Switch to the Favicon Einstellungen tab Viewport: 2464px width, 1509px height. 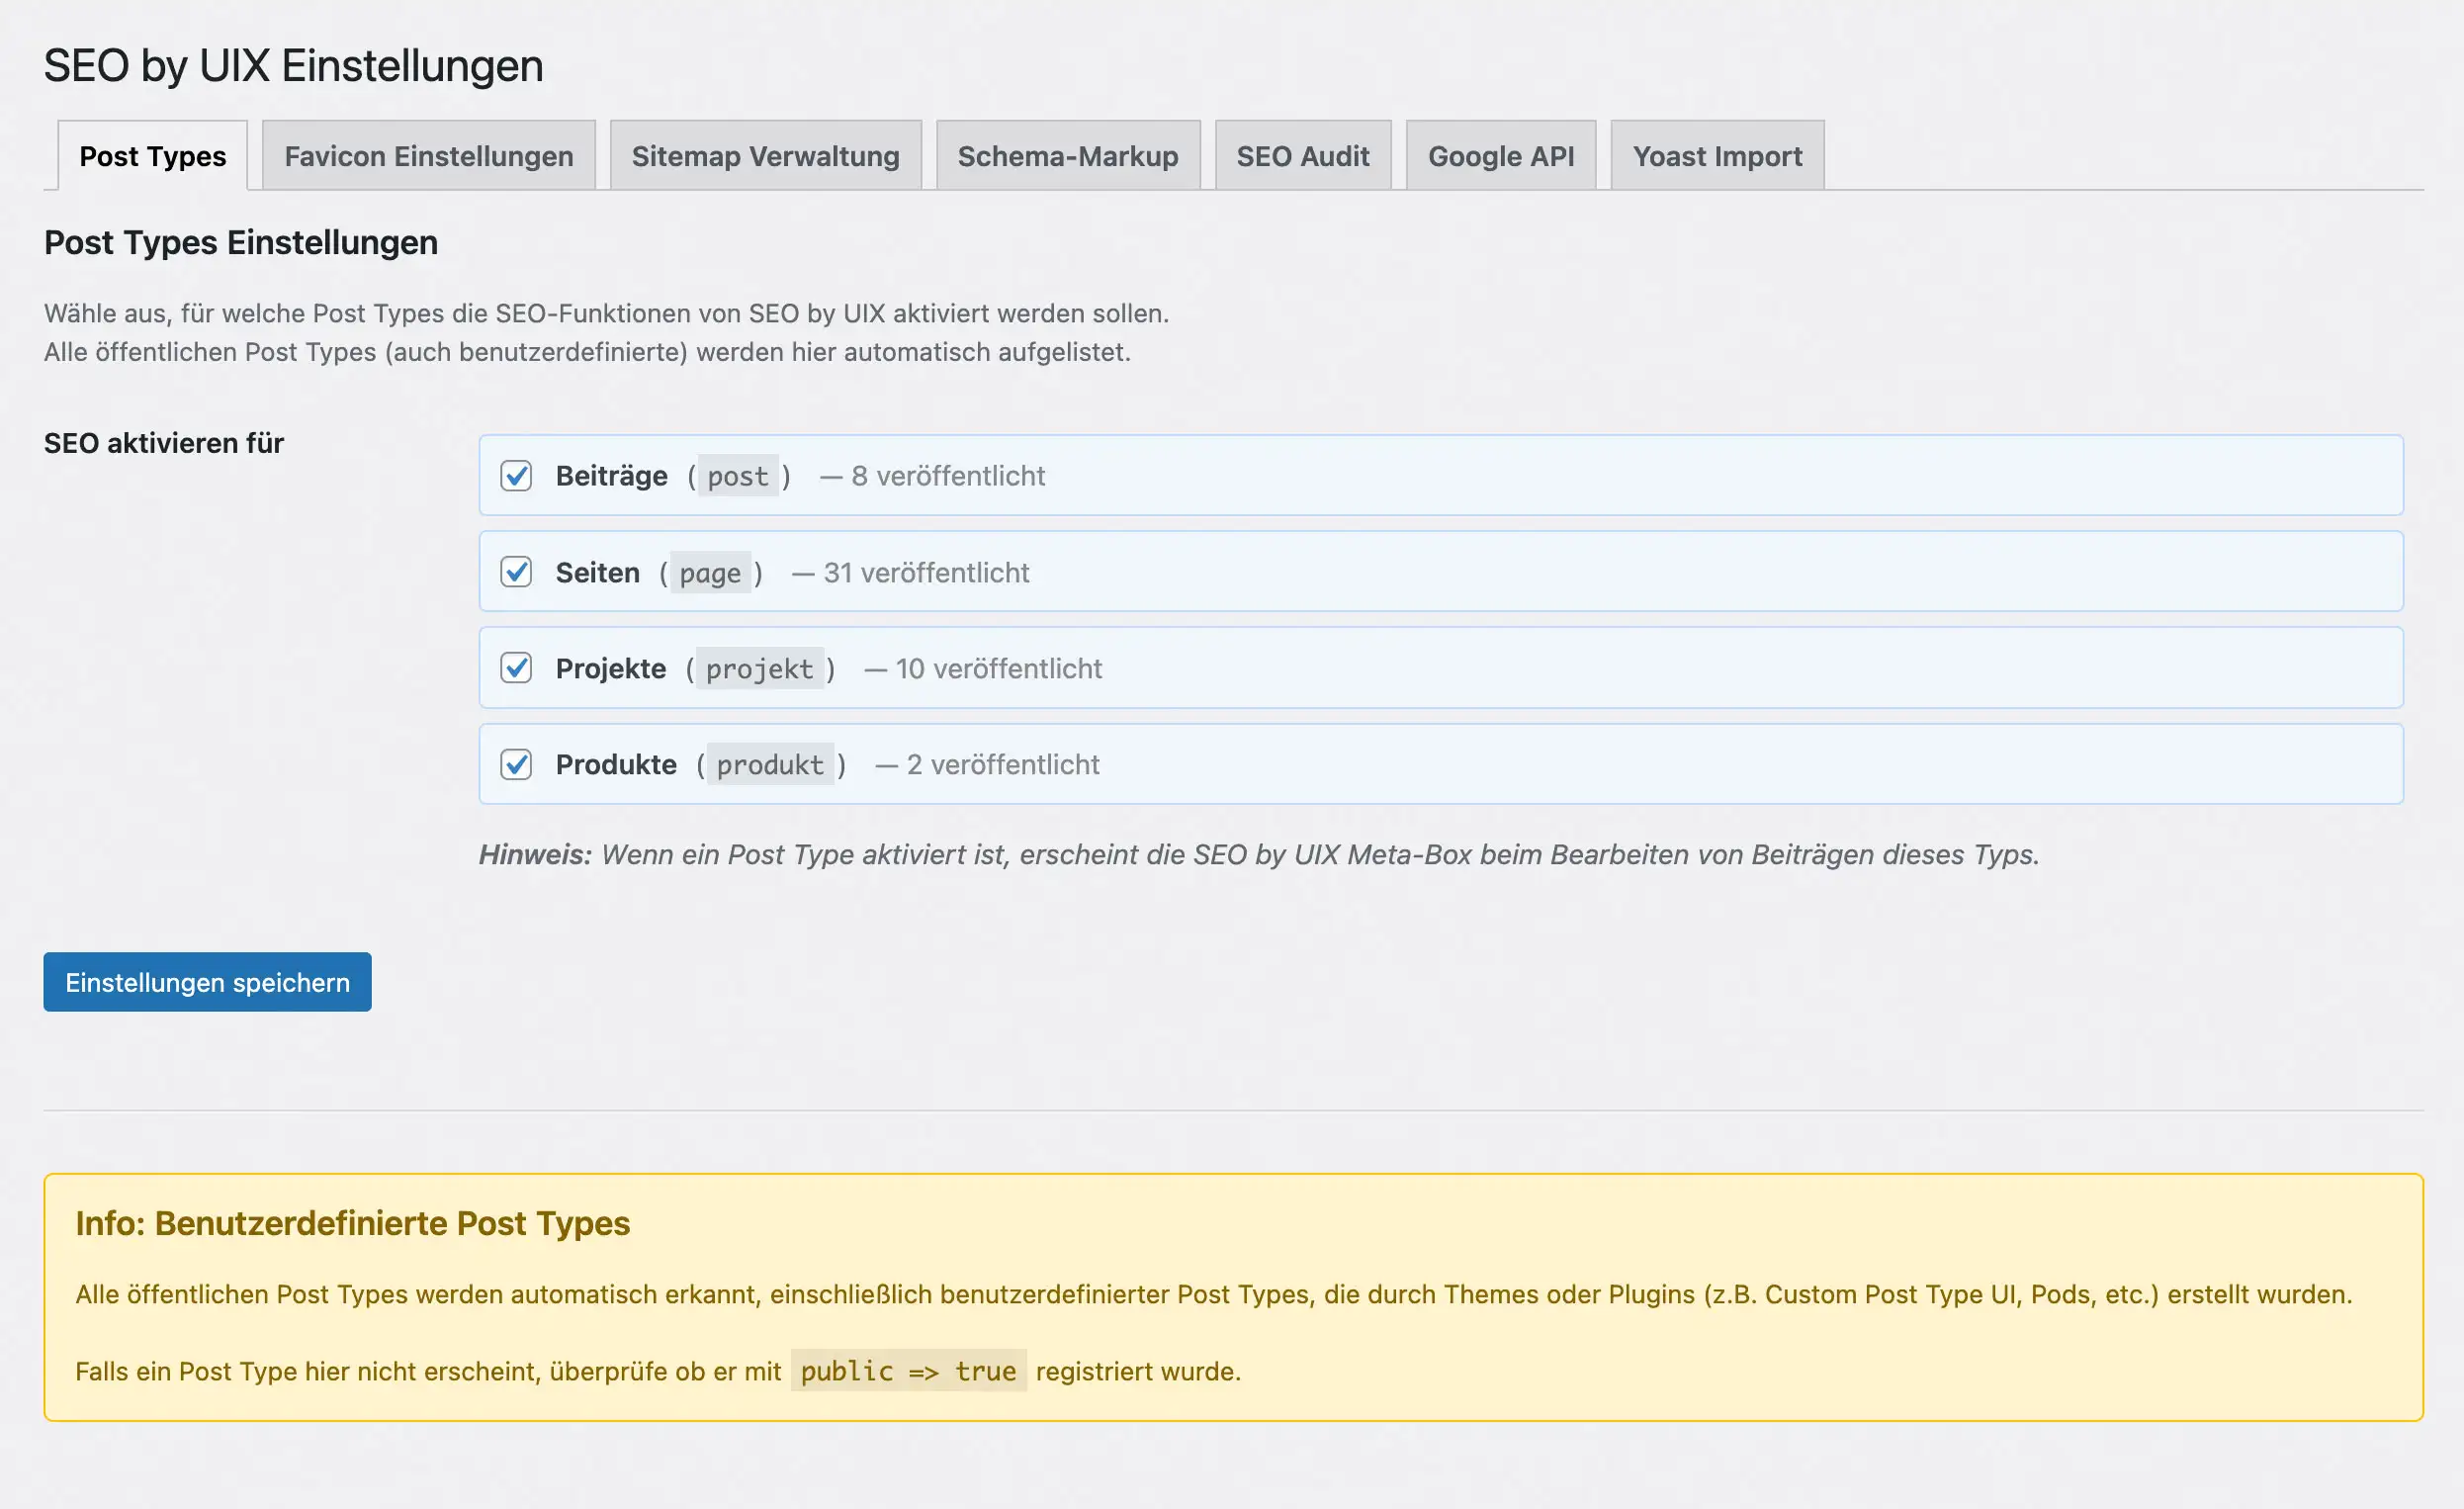pos(428,156)
